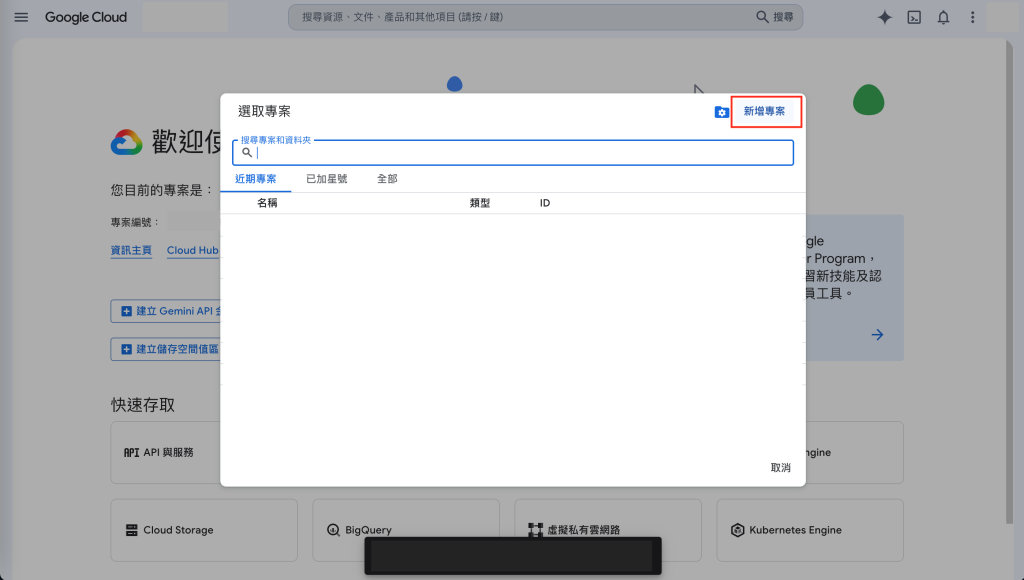
Task: Open the Cloud Hub link
Action: [x=193, y=250]
